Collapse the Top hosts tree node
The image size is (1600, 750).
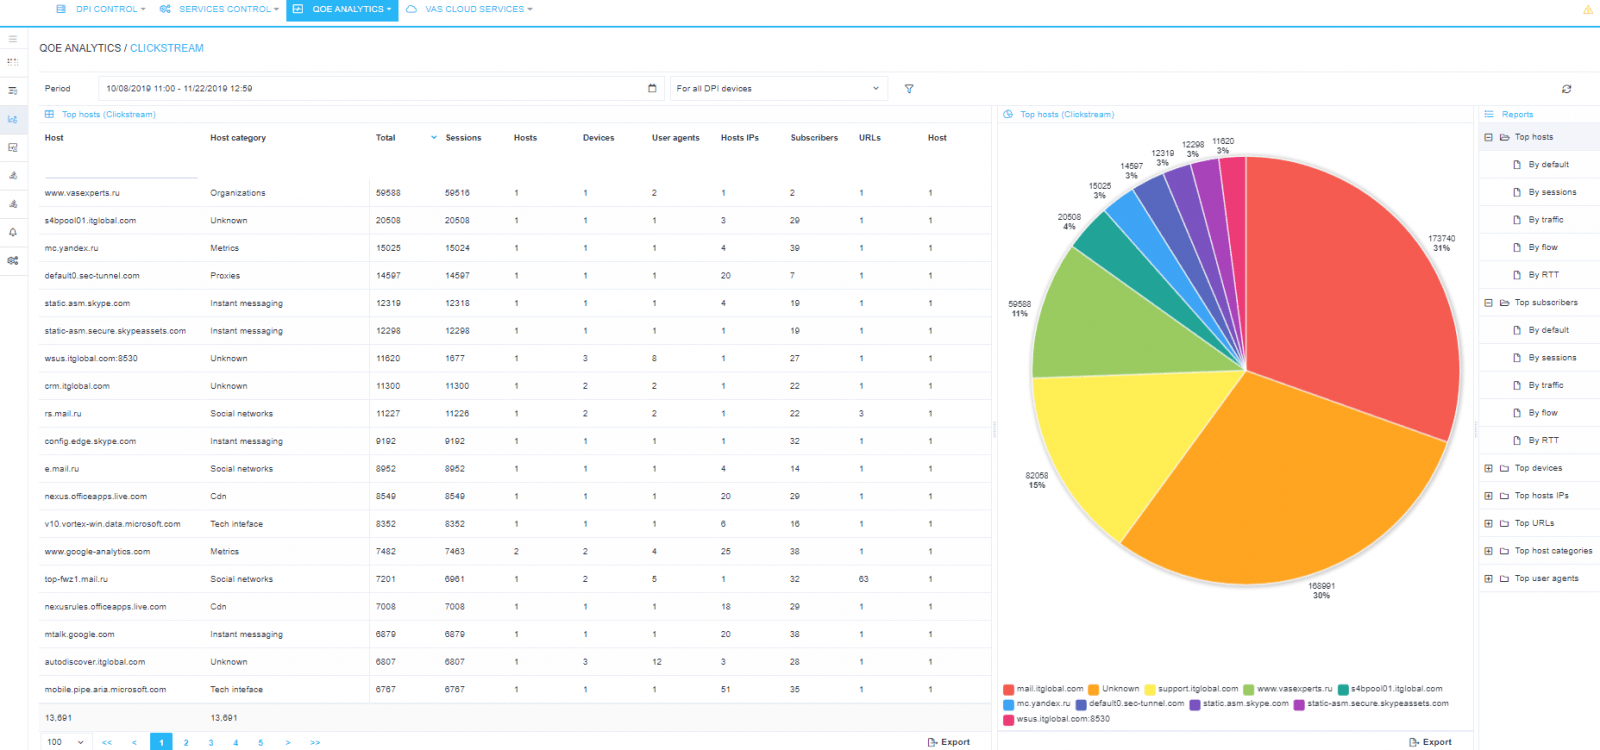1489,137
